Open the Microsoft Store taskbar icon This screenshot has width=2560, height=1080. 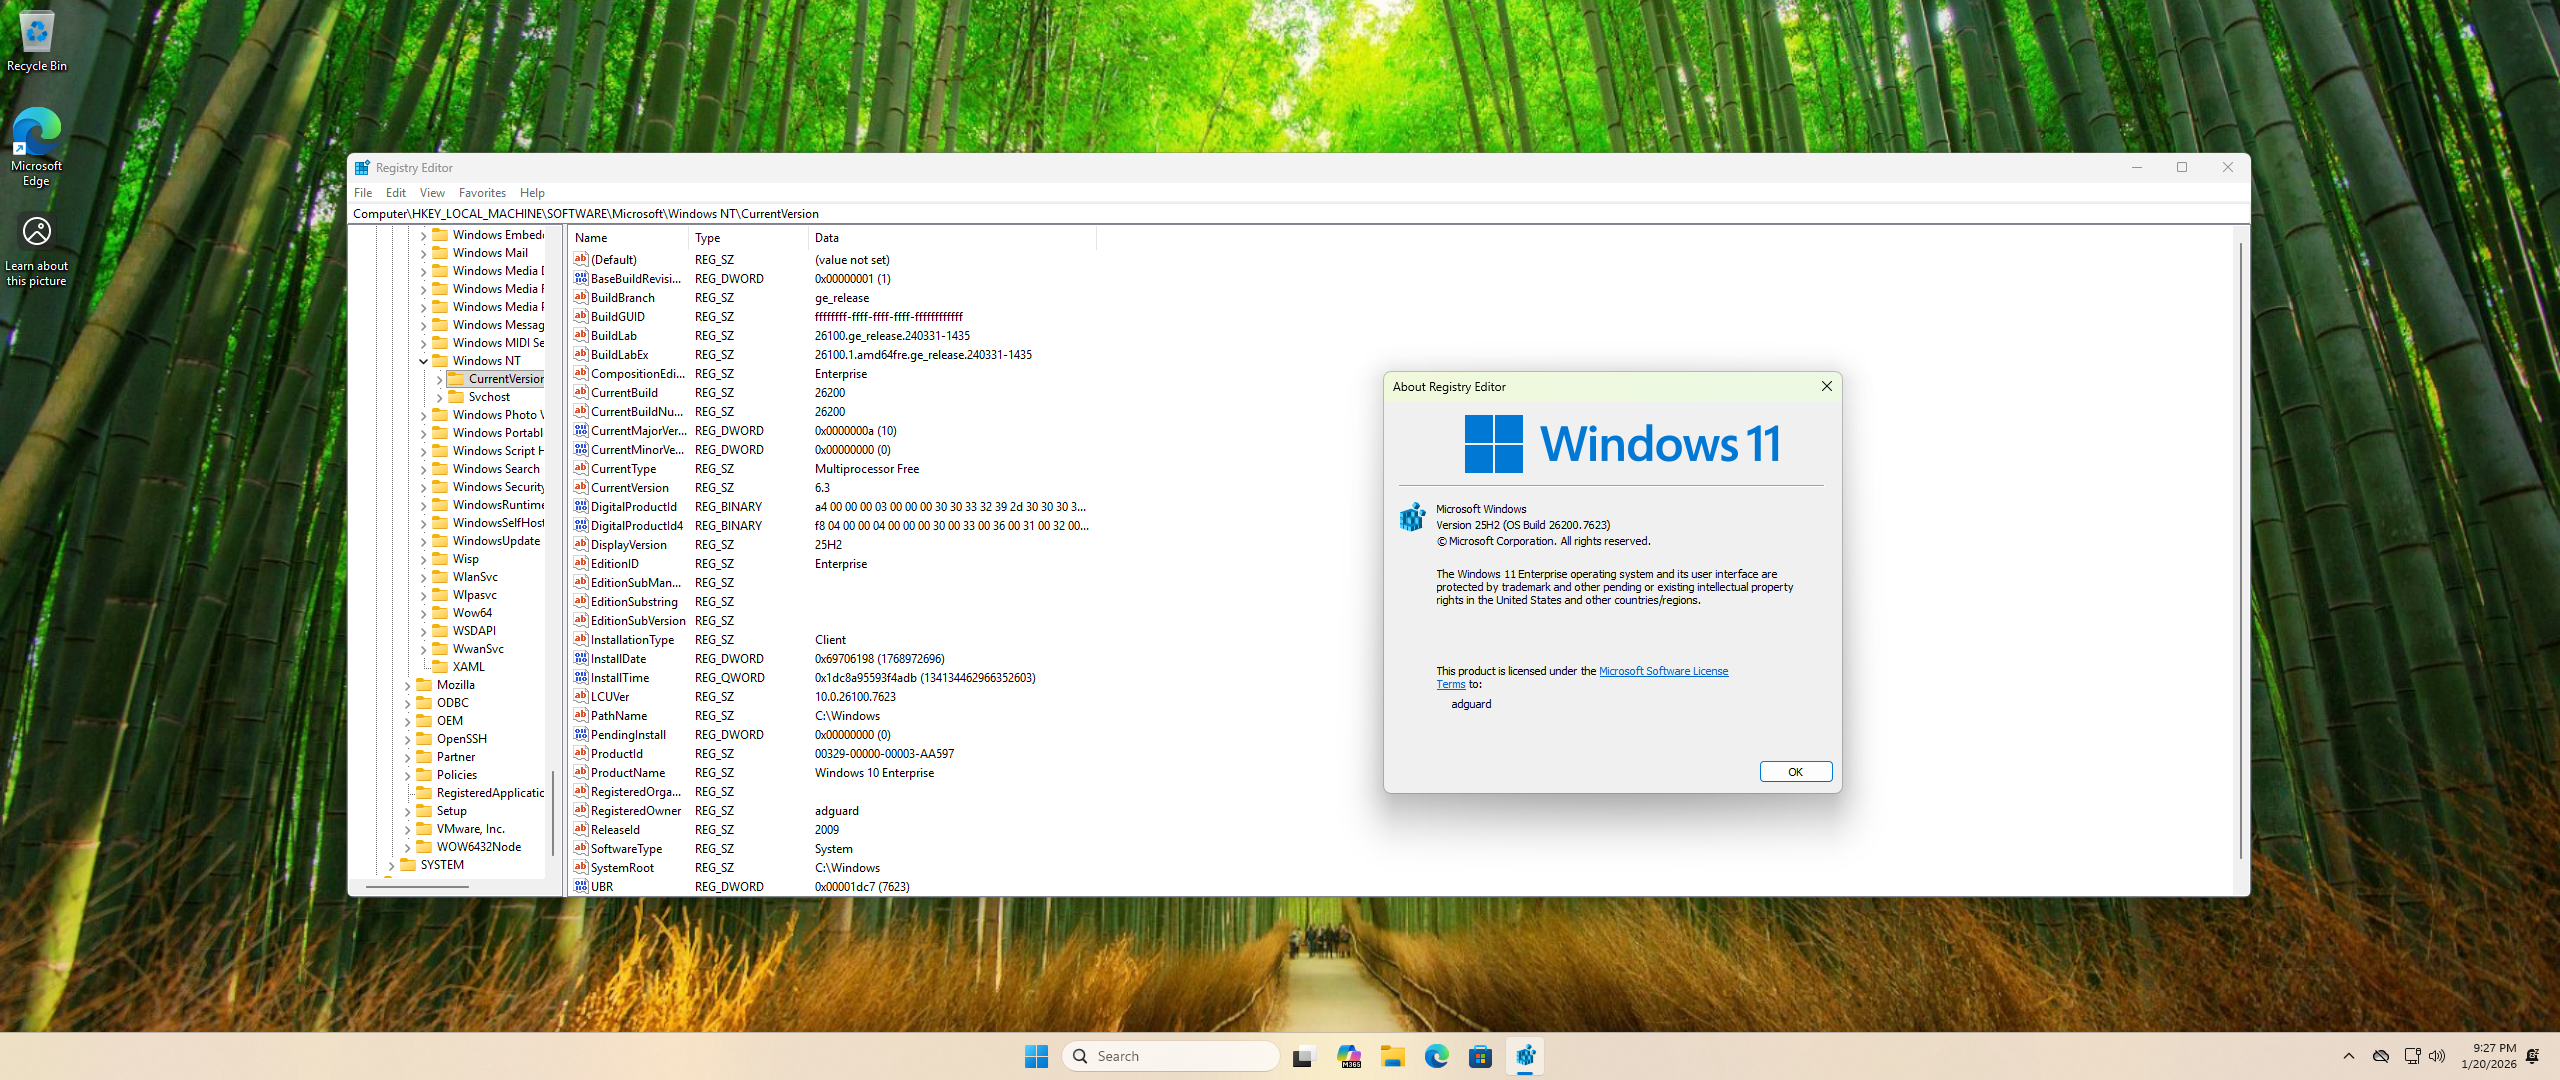coord(1480,1056)
